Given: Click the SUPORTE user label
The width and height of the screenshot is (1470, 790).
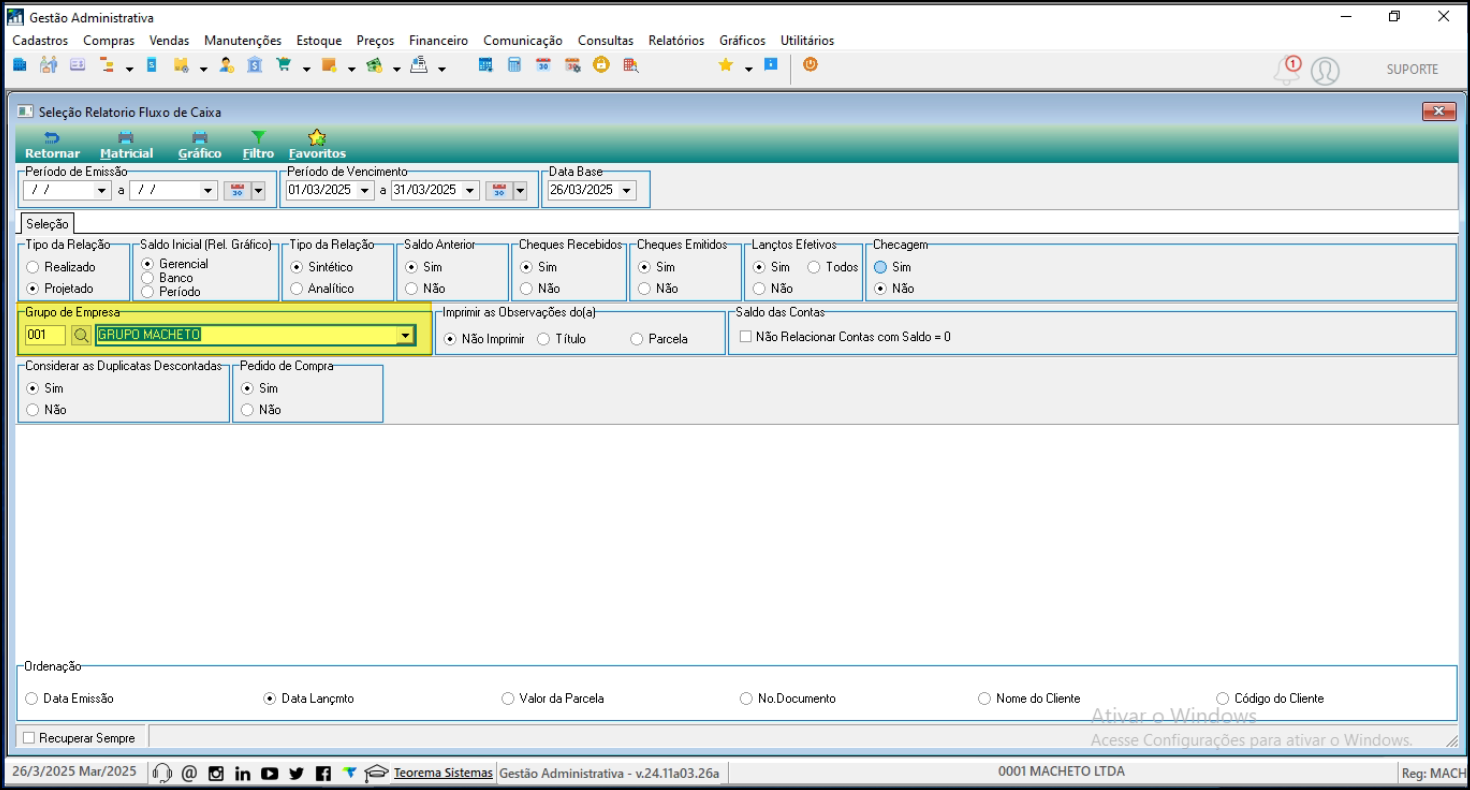Looking at the screenshot, I should [1412, 69].
